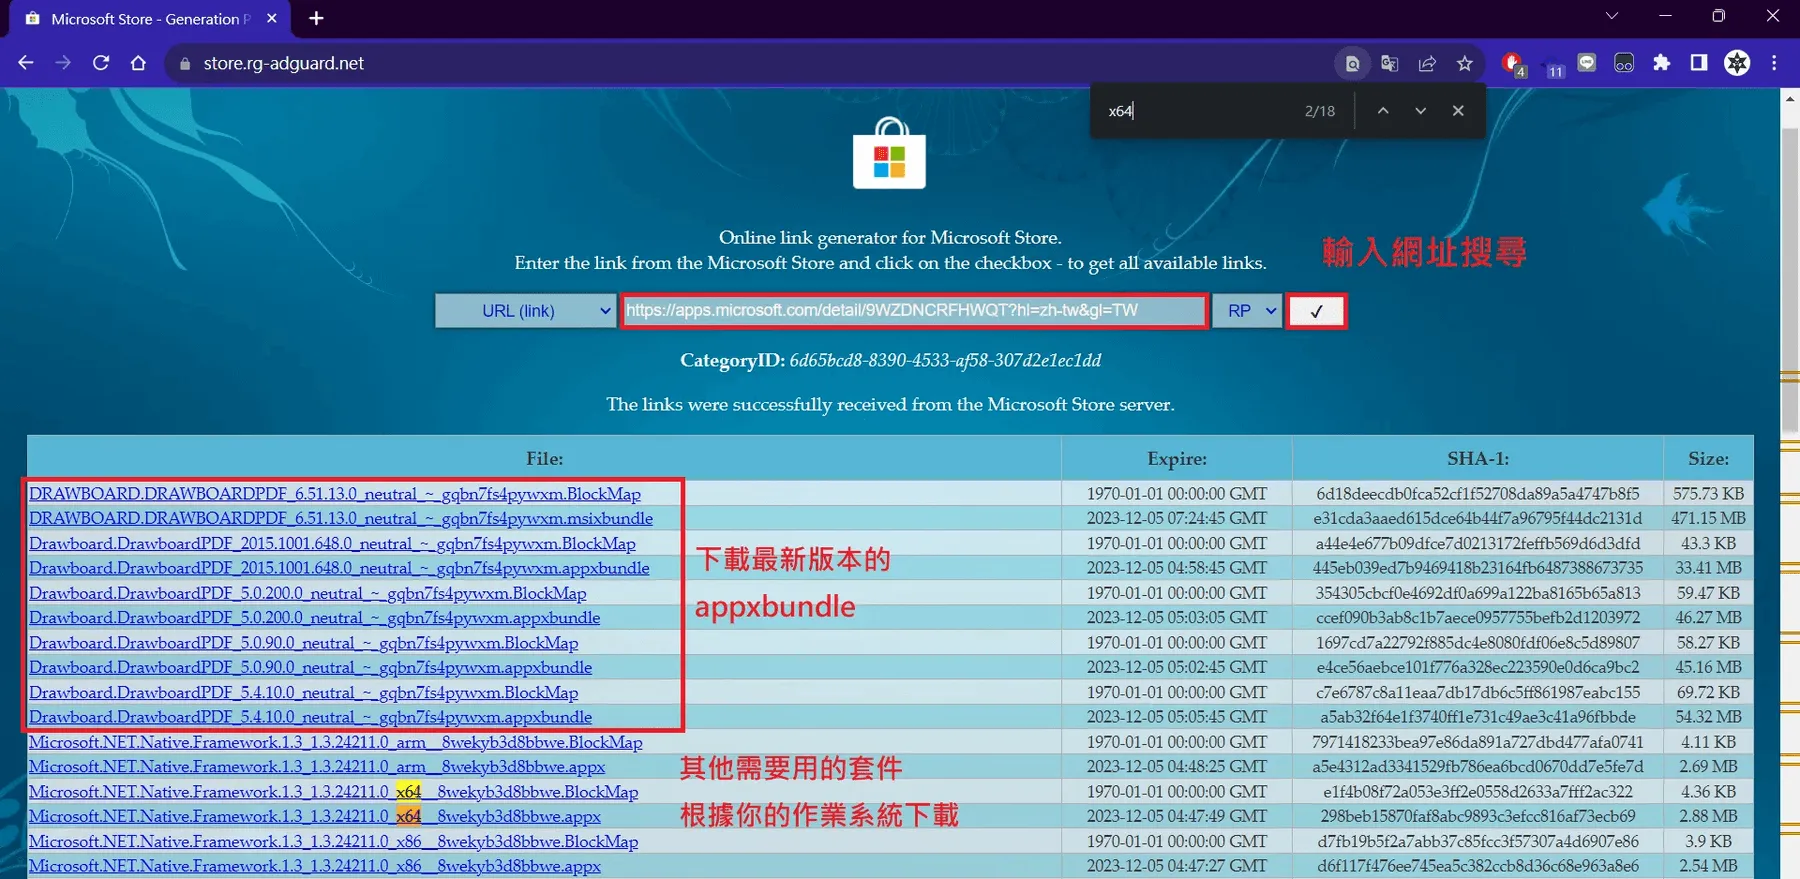Click the SHA-1 hash starting with 298beb15870
Image resolution: width=1800 pixels, height=879 pixels.
tap(1478, 816)
